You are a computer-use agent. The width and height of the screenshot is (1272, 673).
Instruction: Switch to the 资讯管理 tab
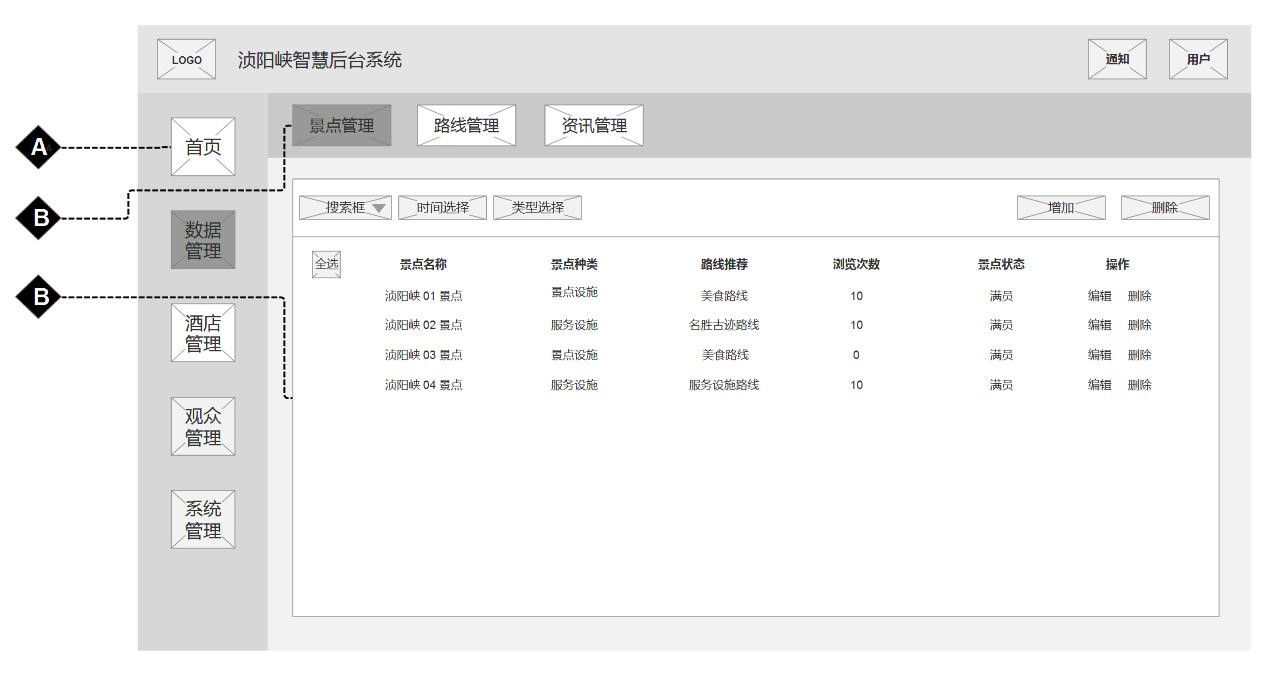(594, 125)
